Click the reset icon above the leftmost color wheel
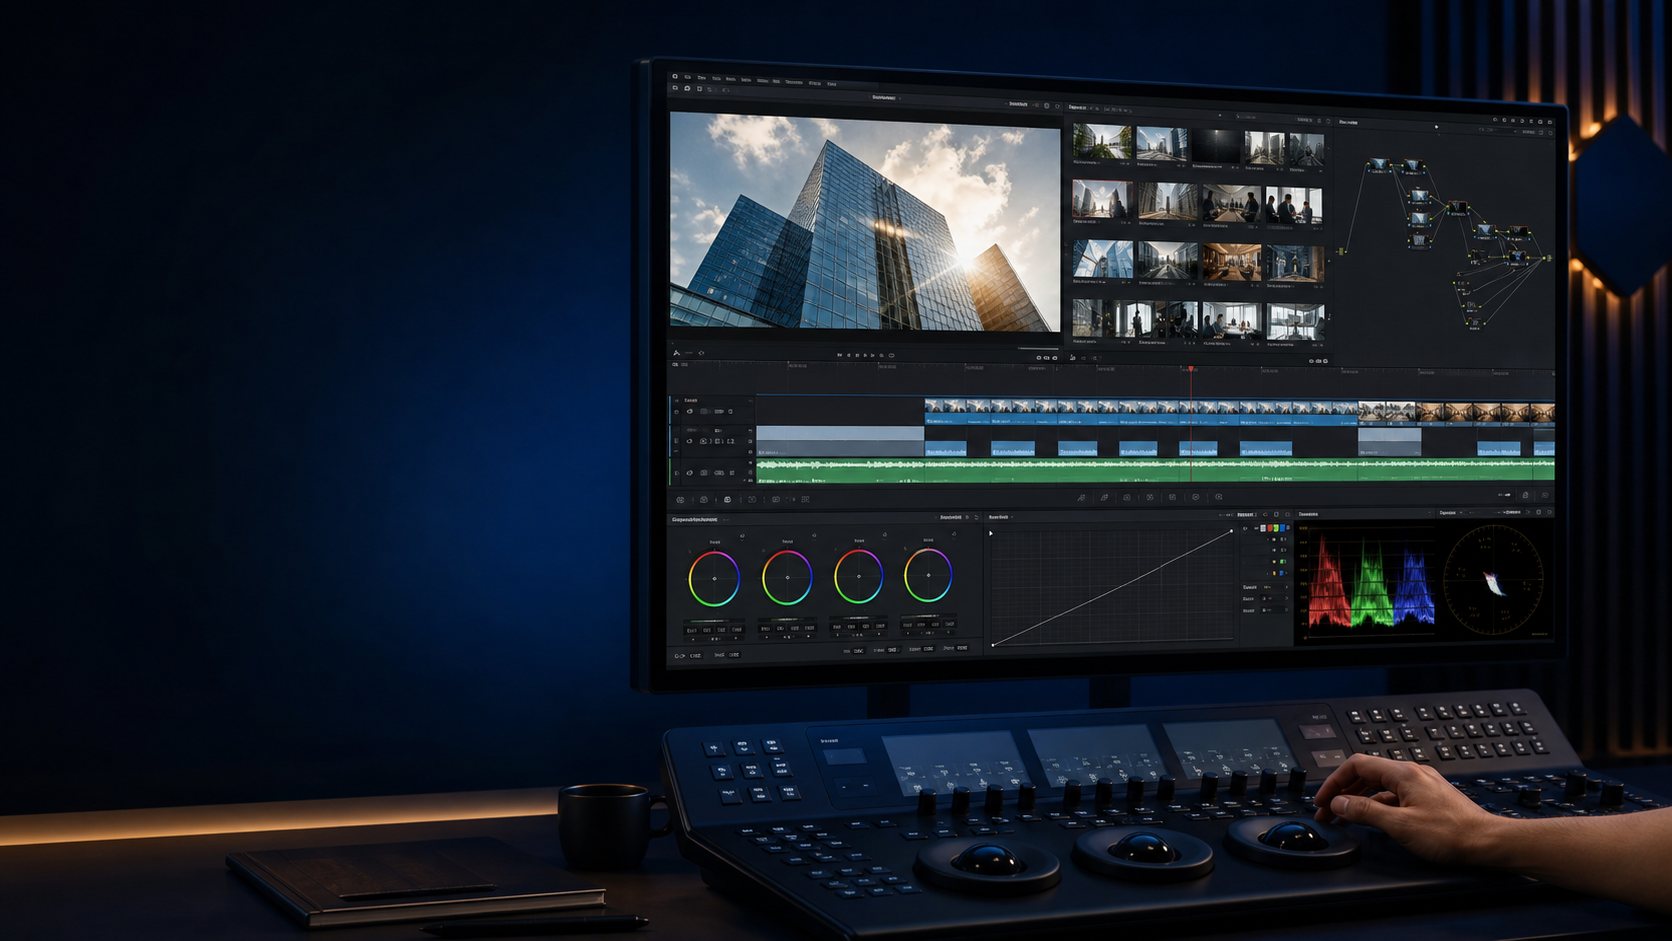Screen dimensions: 1672x941 (x=741, y=536)
